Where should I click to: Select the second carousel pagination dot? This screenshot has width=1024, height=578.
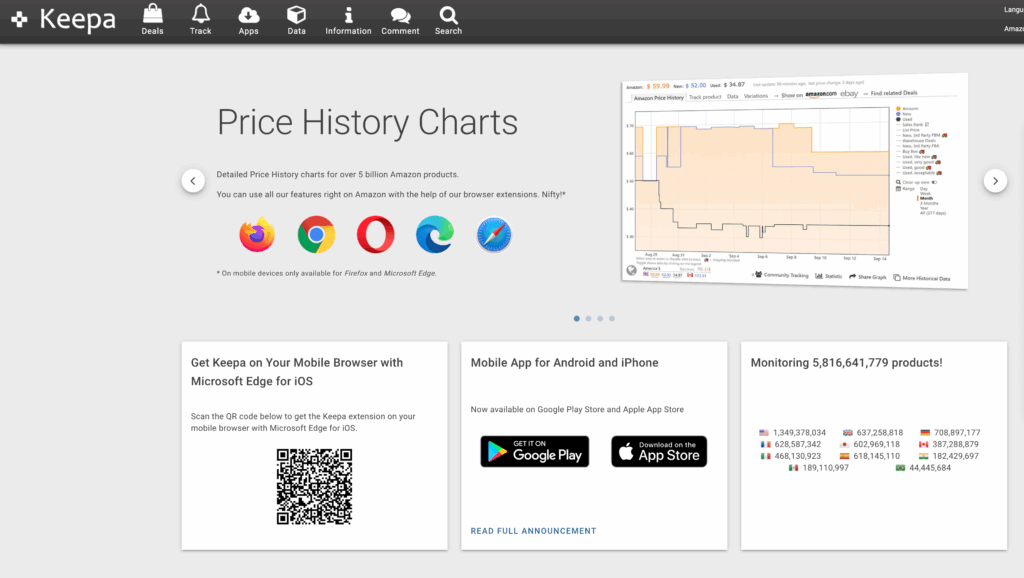pyautogui.click(x=588, y=319)
